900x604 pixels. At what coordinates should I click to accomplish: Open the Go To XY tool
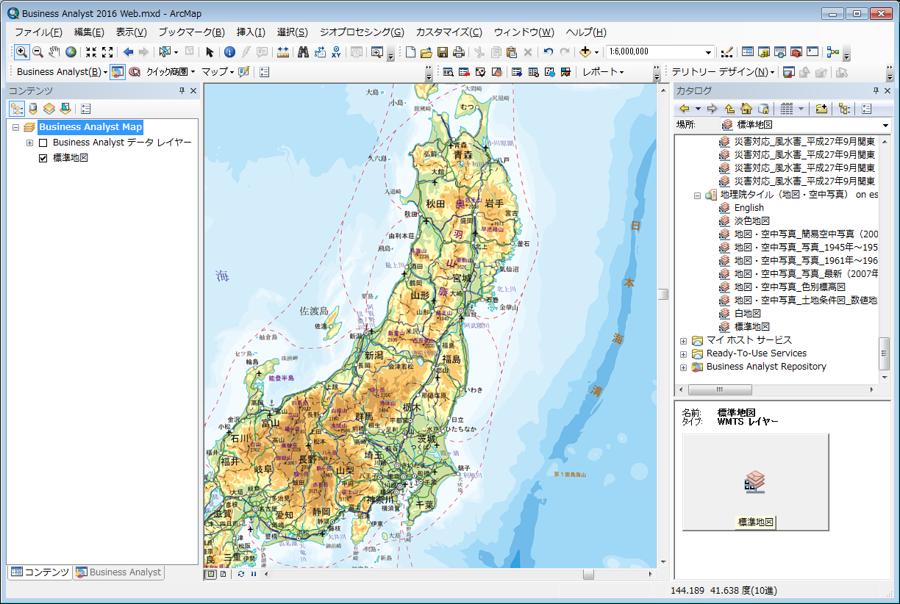coord(336,52)
